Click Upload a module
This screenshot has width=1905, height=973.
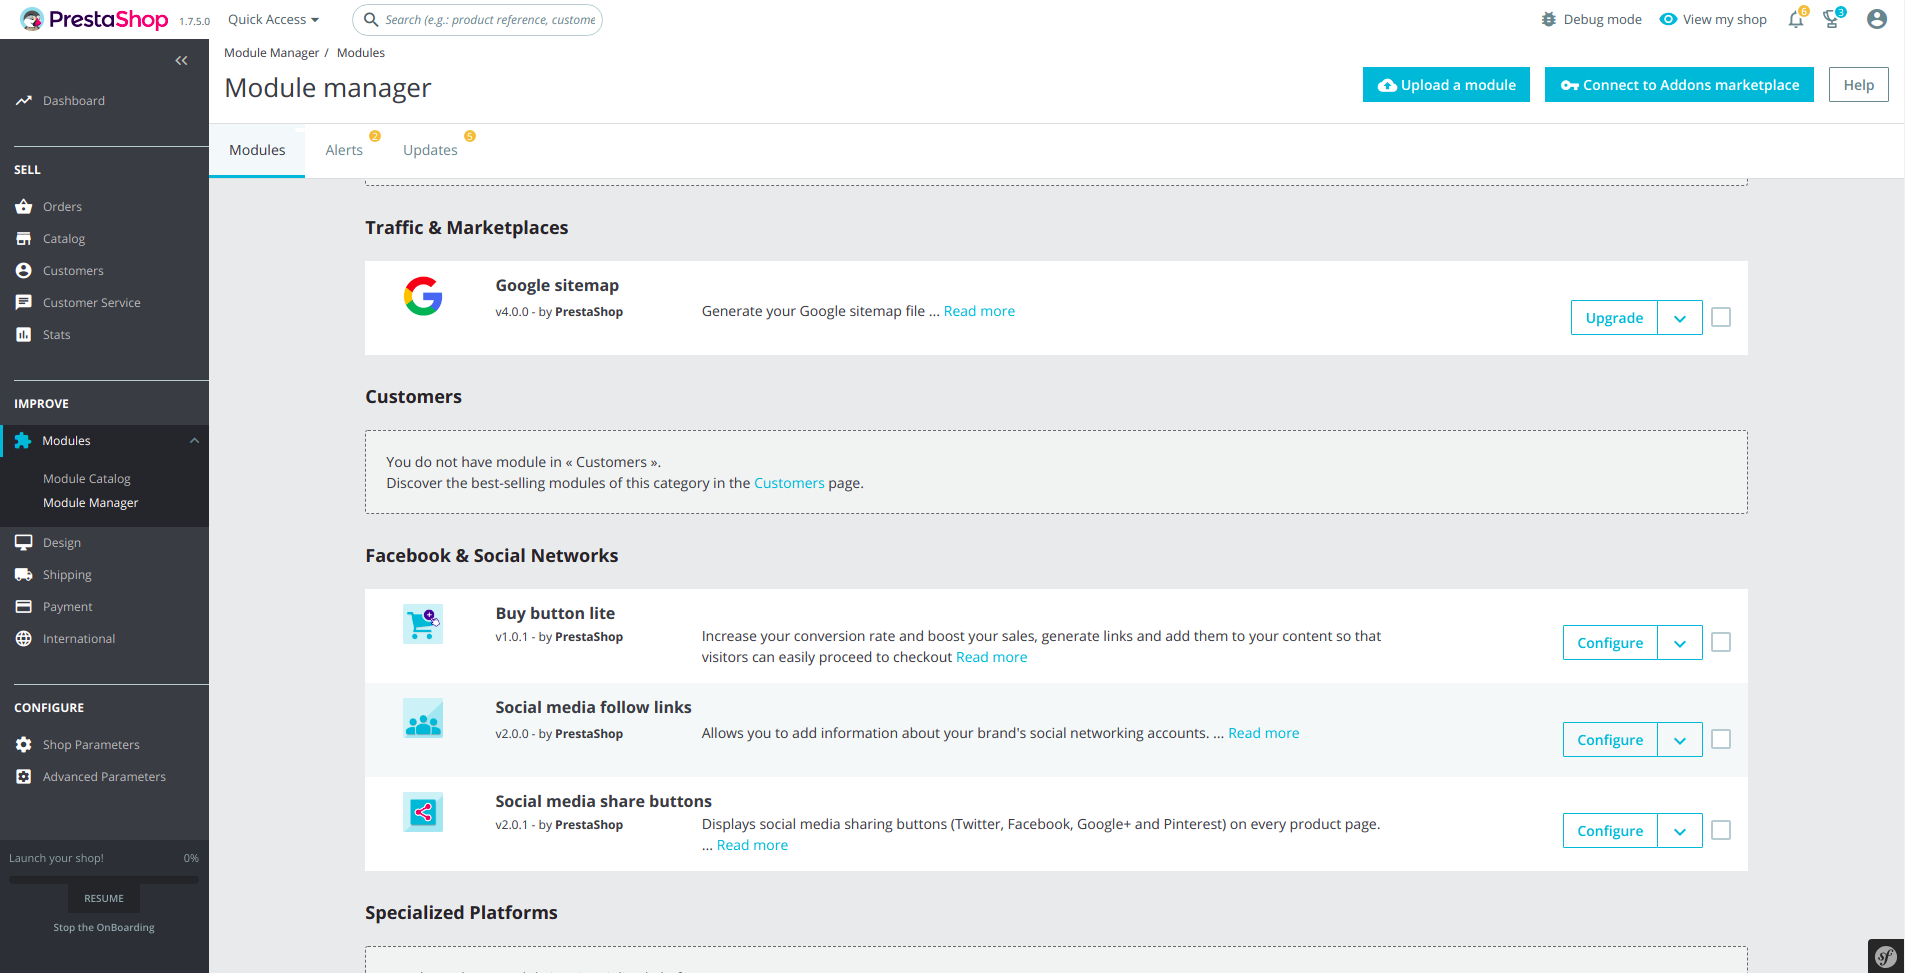click(x=1446, y=84)
